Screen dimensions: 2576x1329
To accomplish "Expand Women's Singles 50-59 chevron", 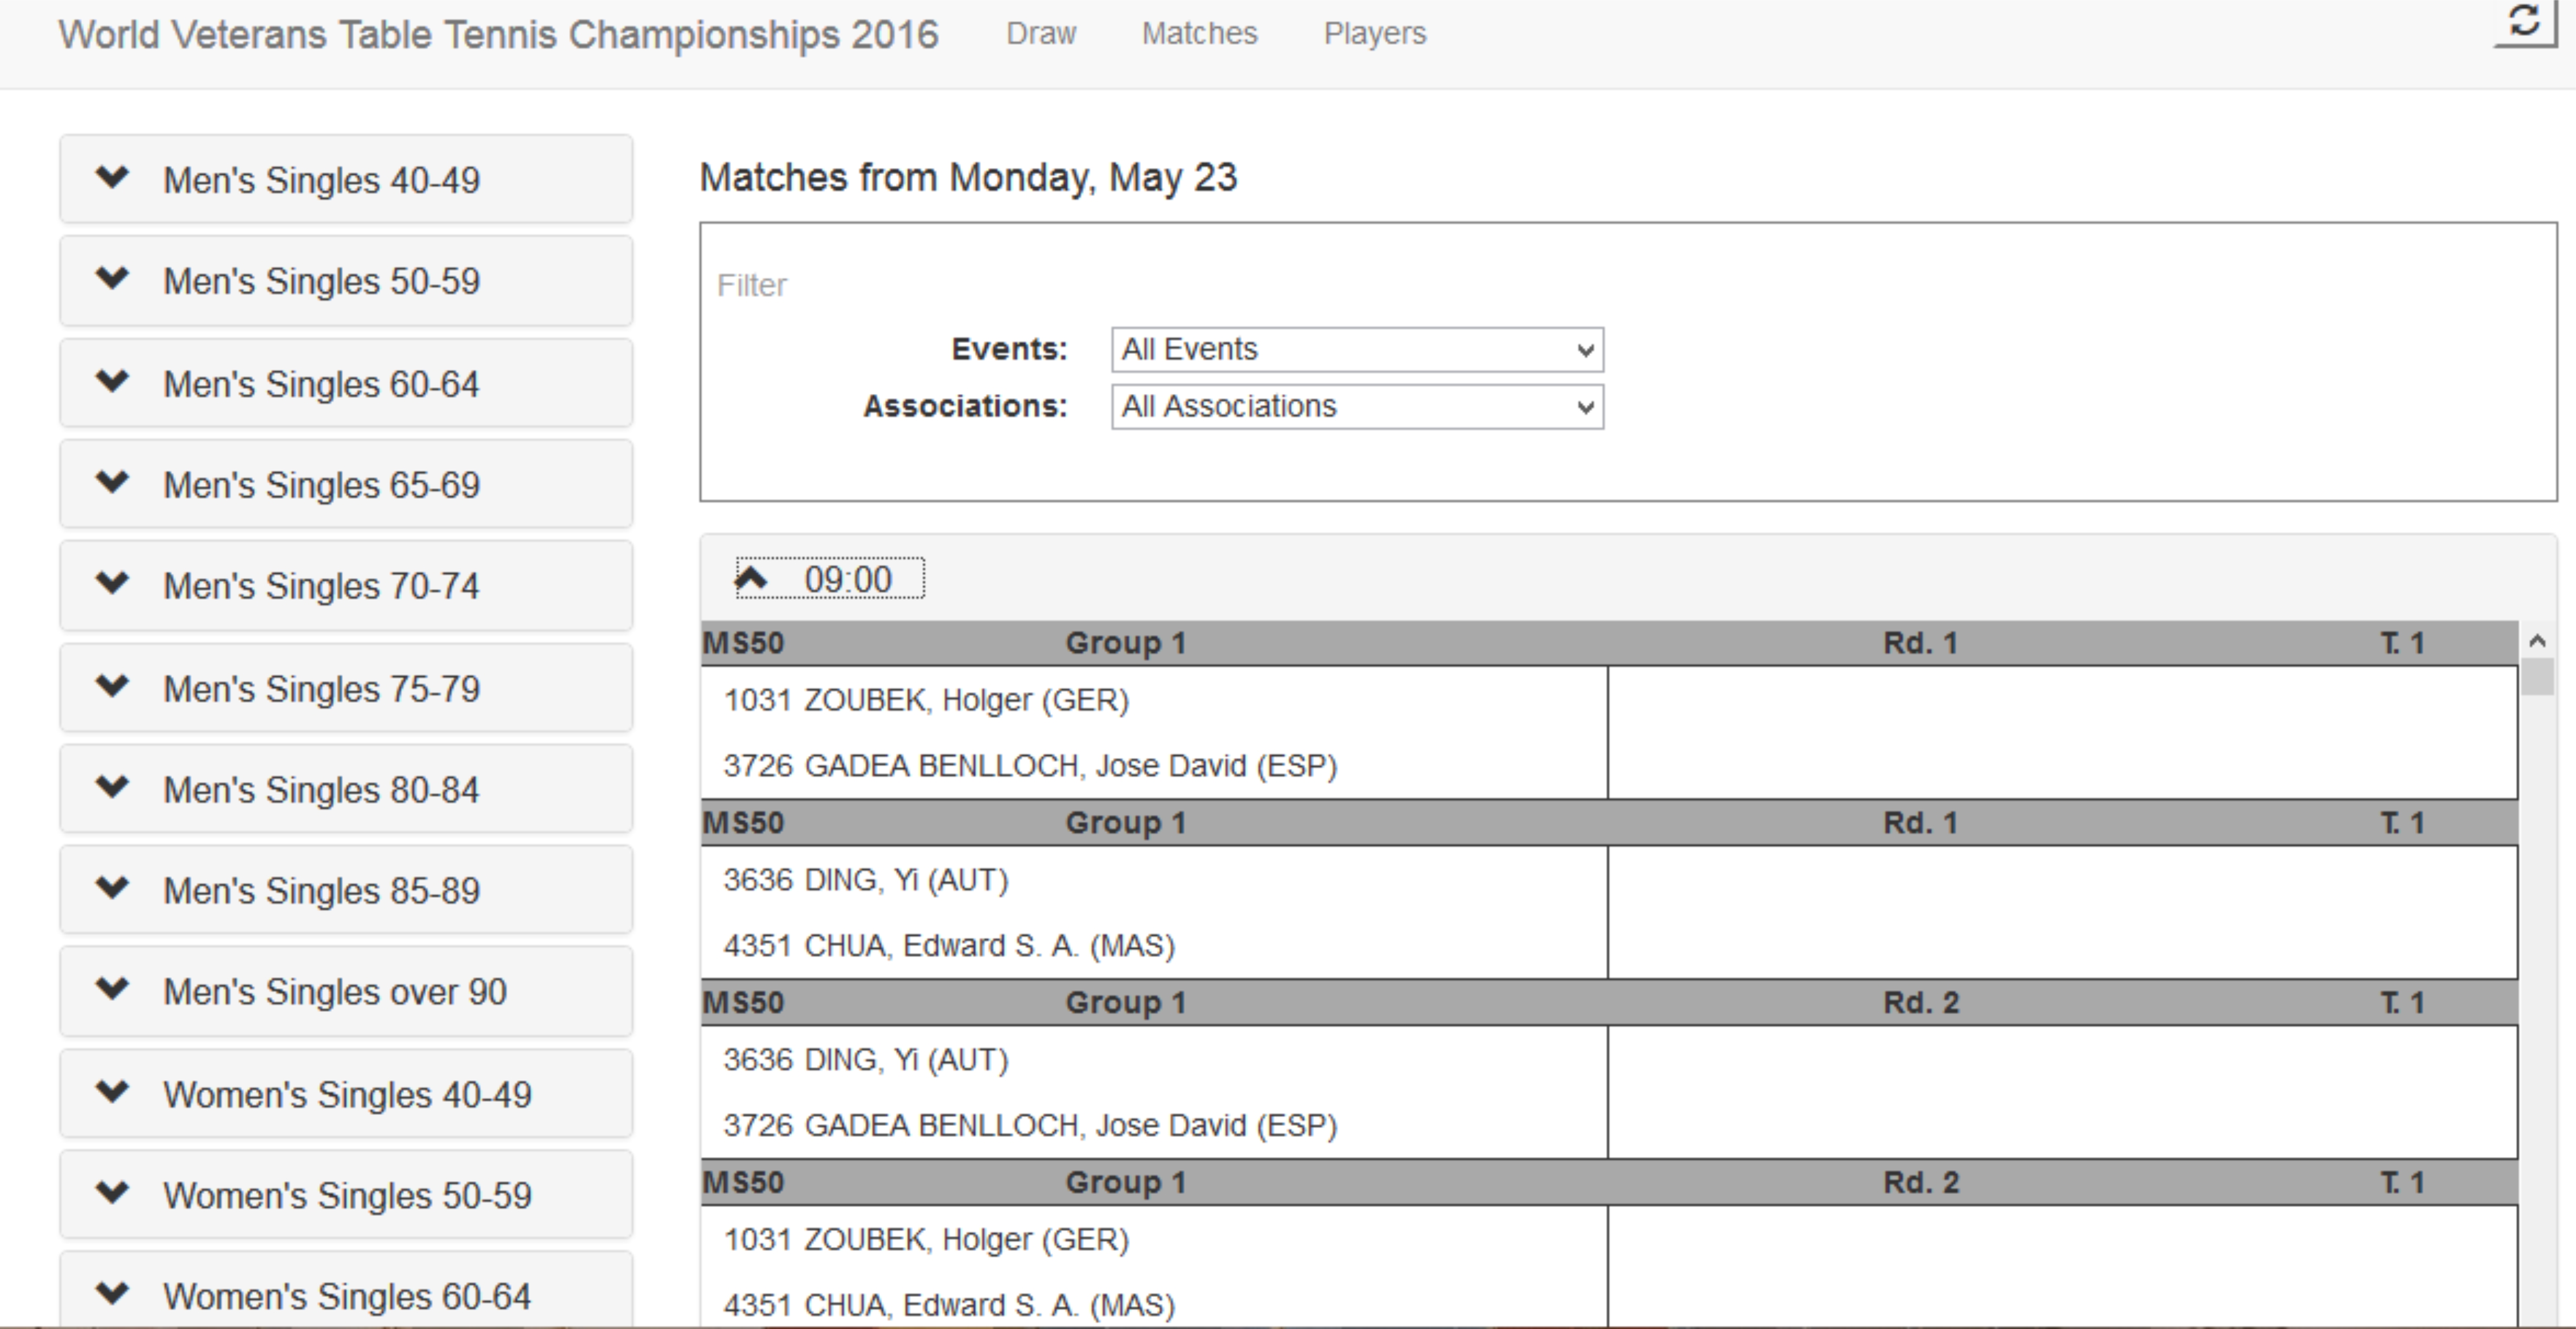I will [x=113, y=1194].
